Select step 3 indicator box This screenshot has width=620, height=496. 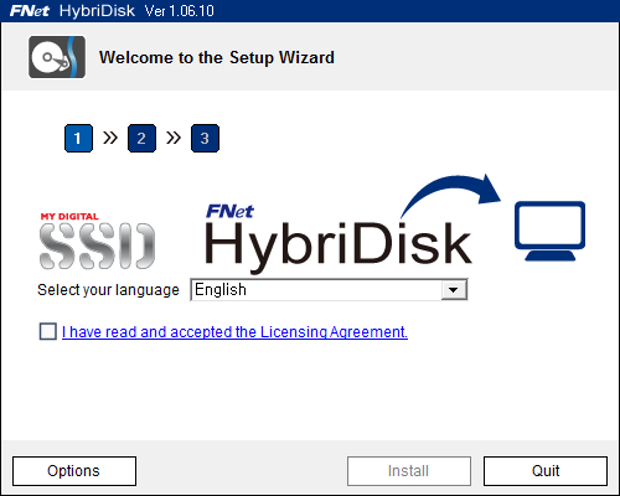[205, 138]
